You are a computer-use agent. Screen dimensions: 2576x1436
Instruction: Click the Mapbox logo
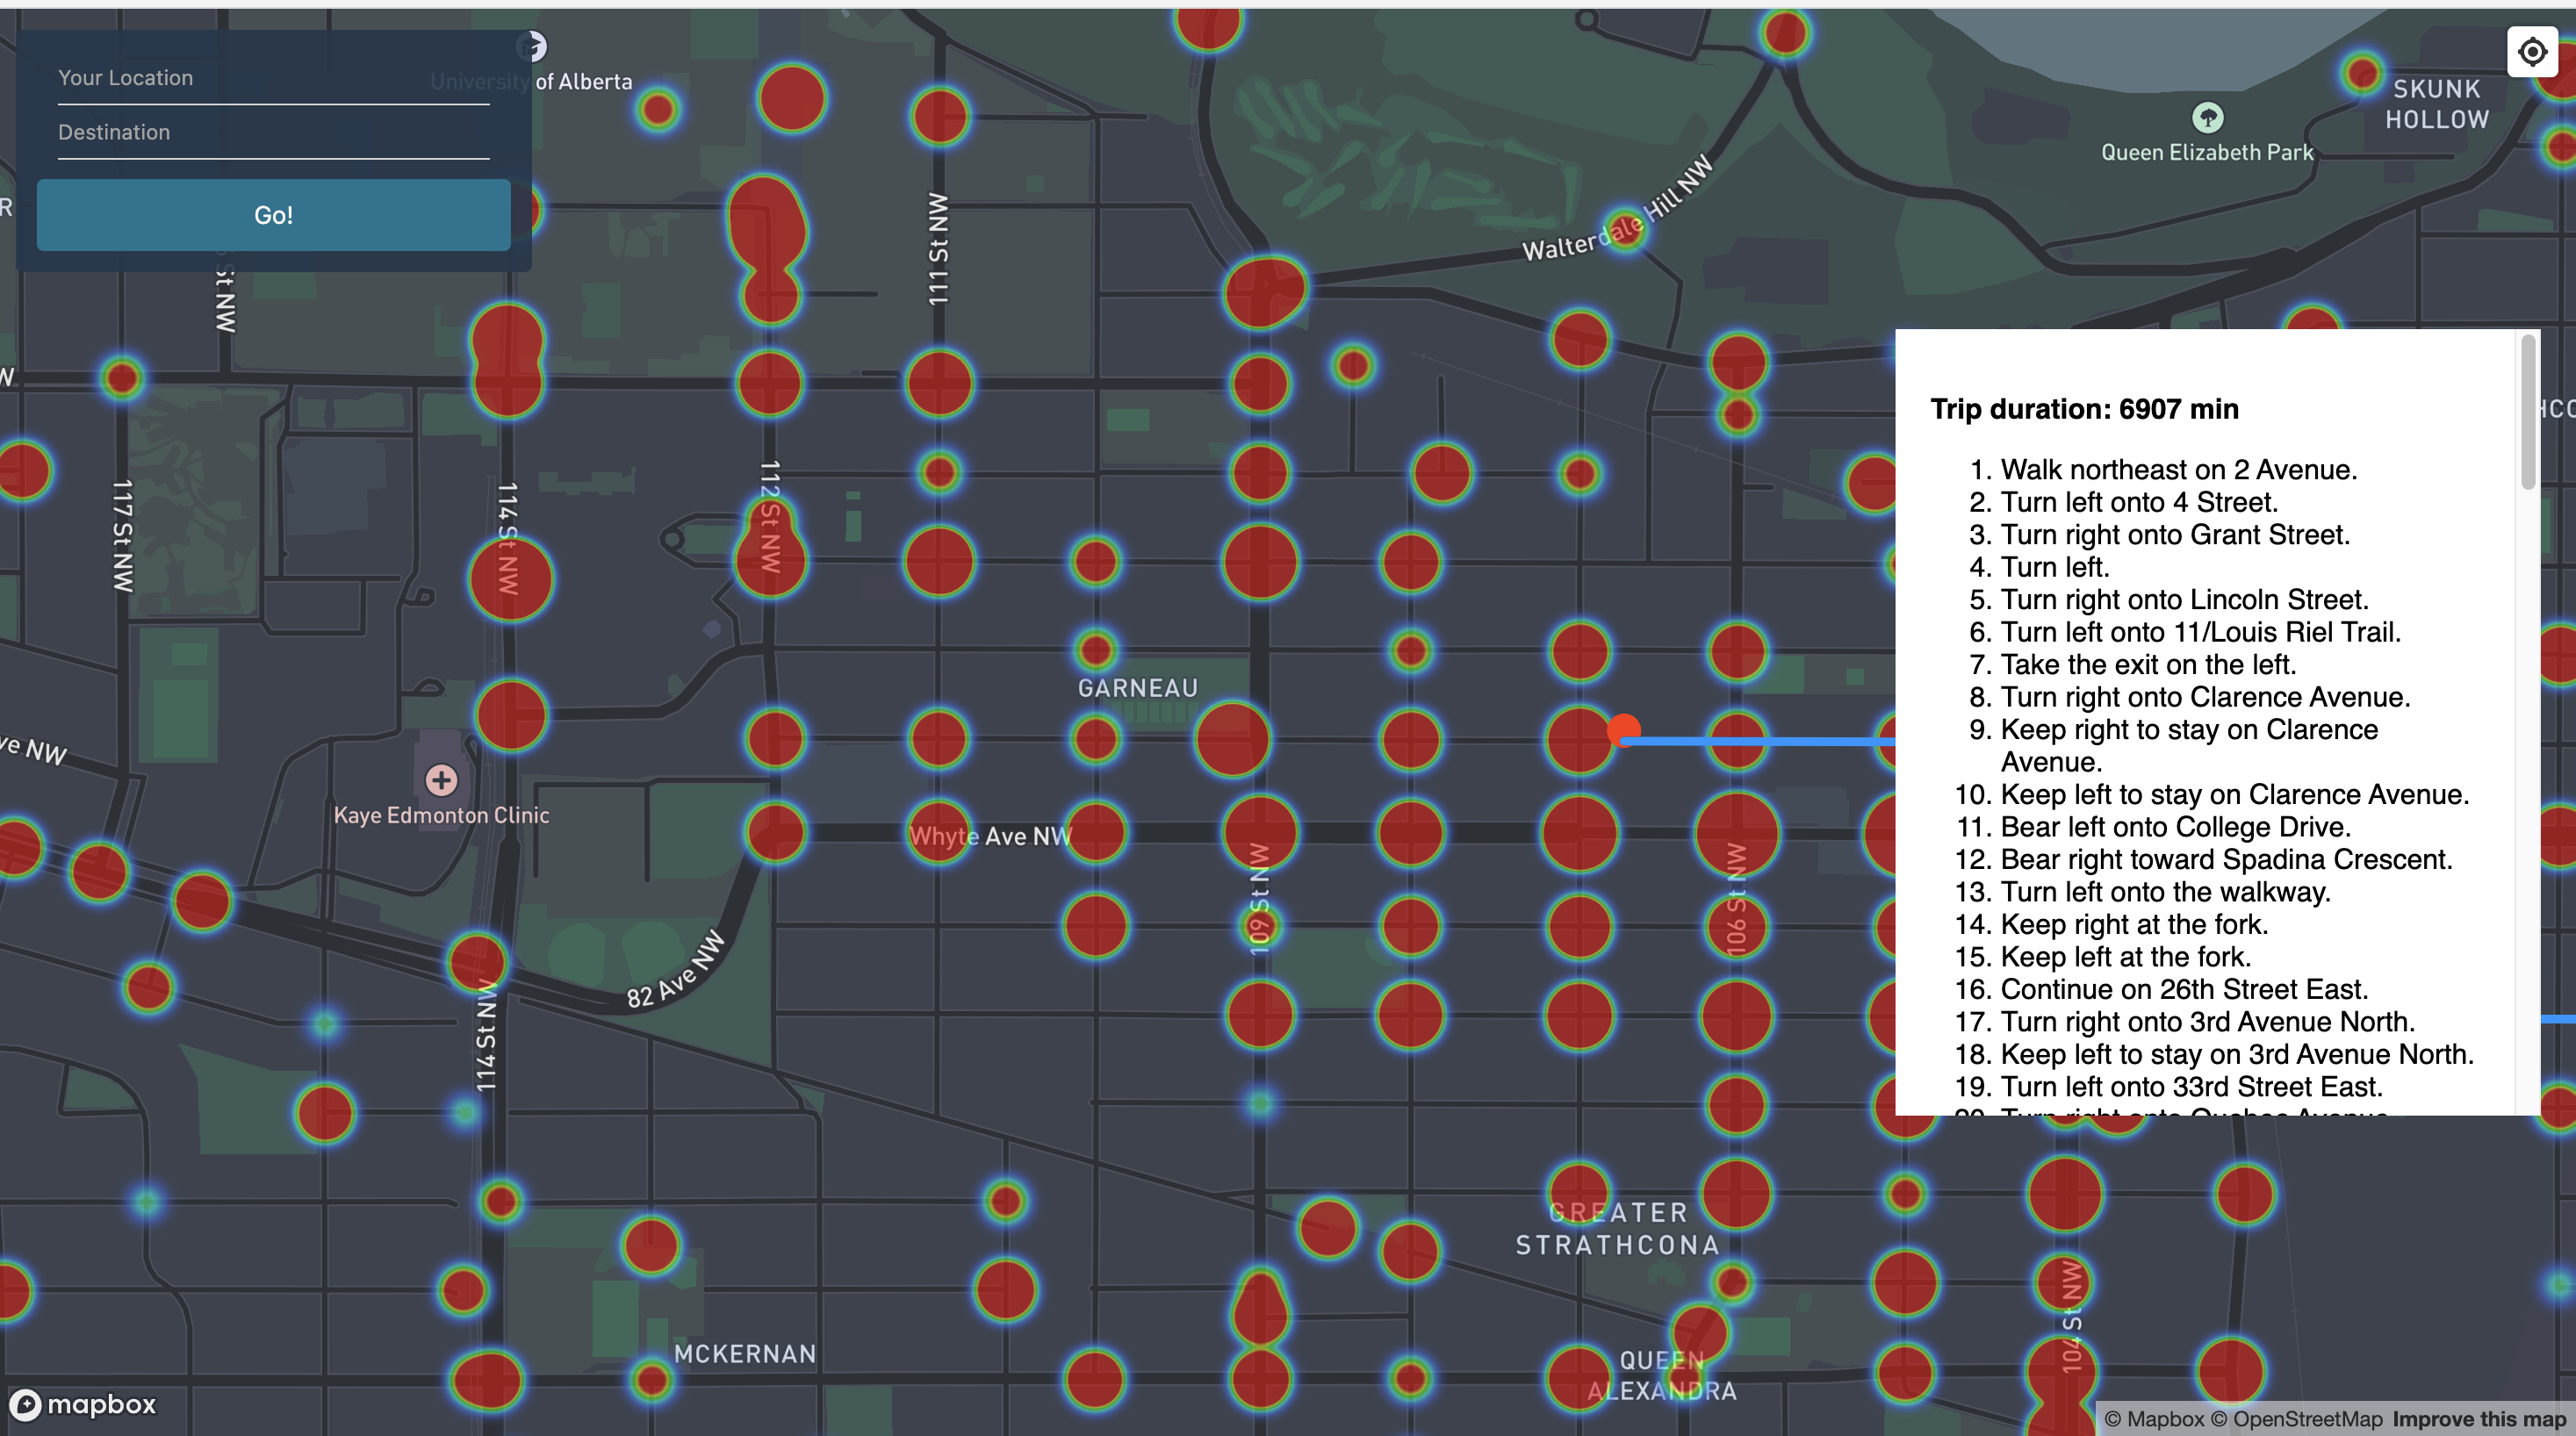pyautogui.click(x=83, y=1404)
